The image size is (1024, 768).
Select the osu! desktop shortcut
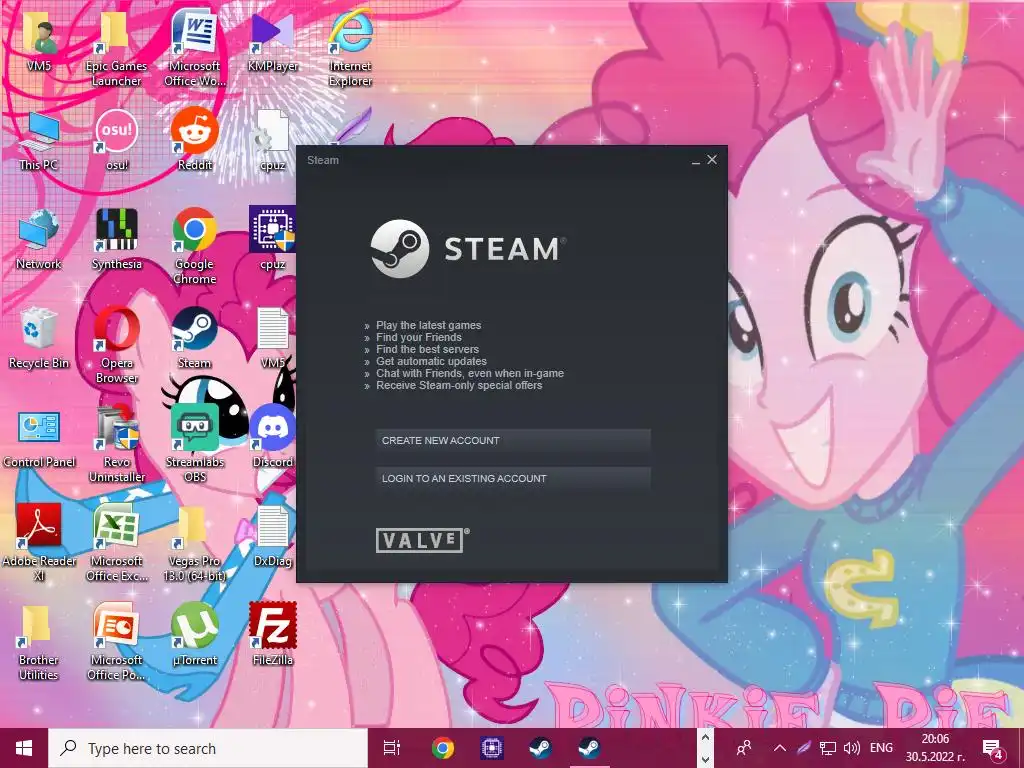click(116, 140)
